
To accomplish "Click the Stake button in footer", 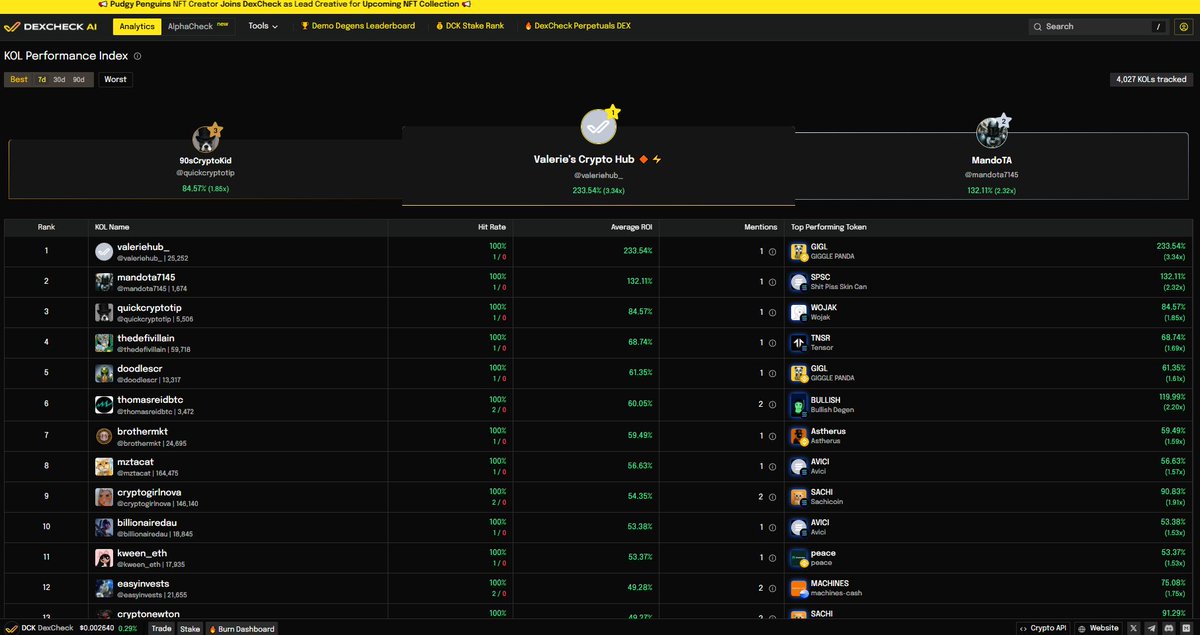I will (x=190, y=628).
